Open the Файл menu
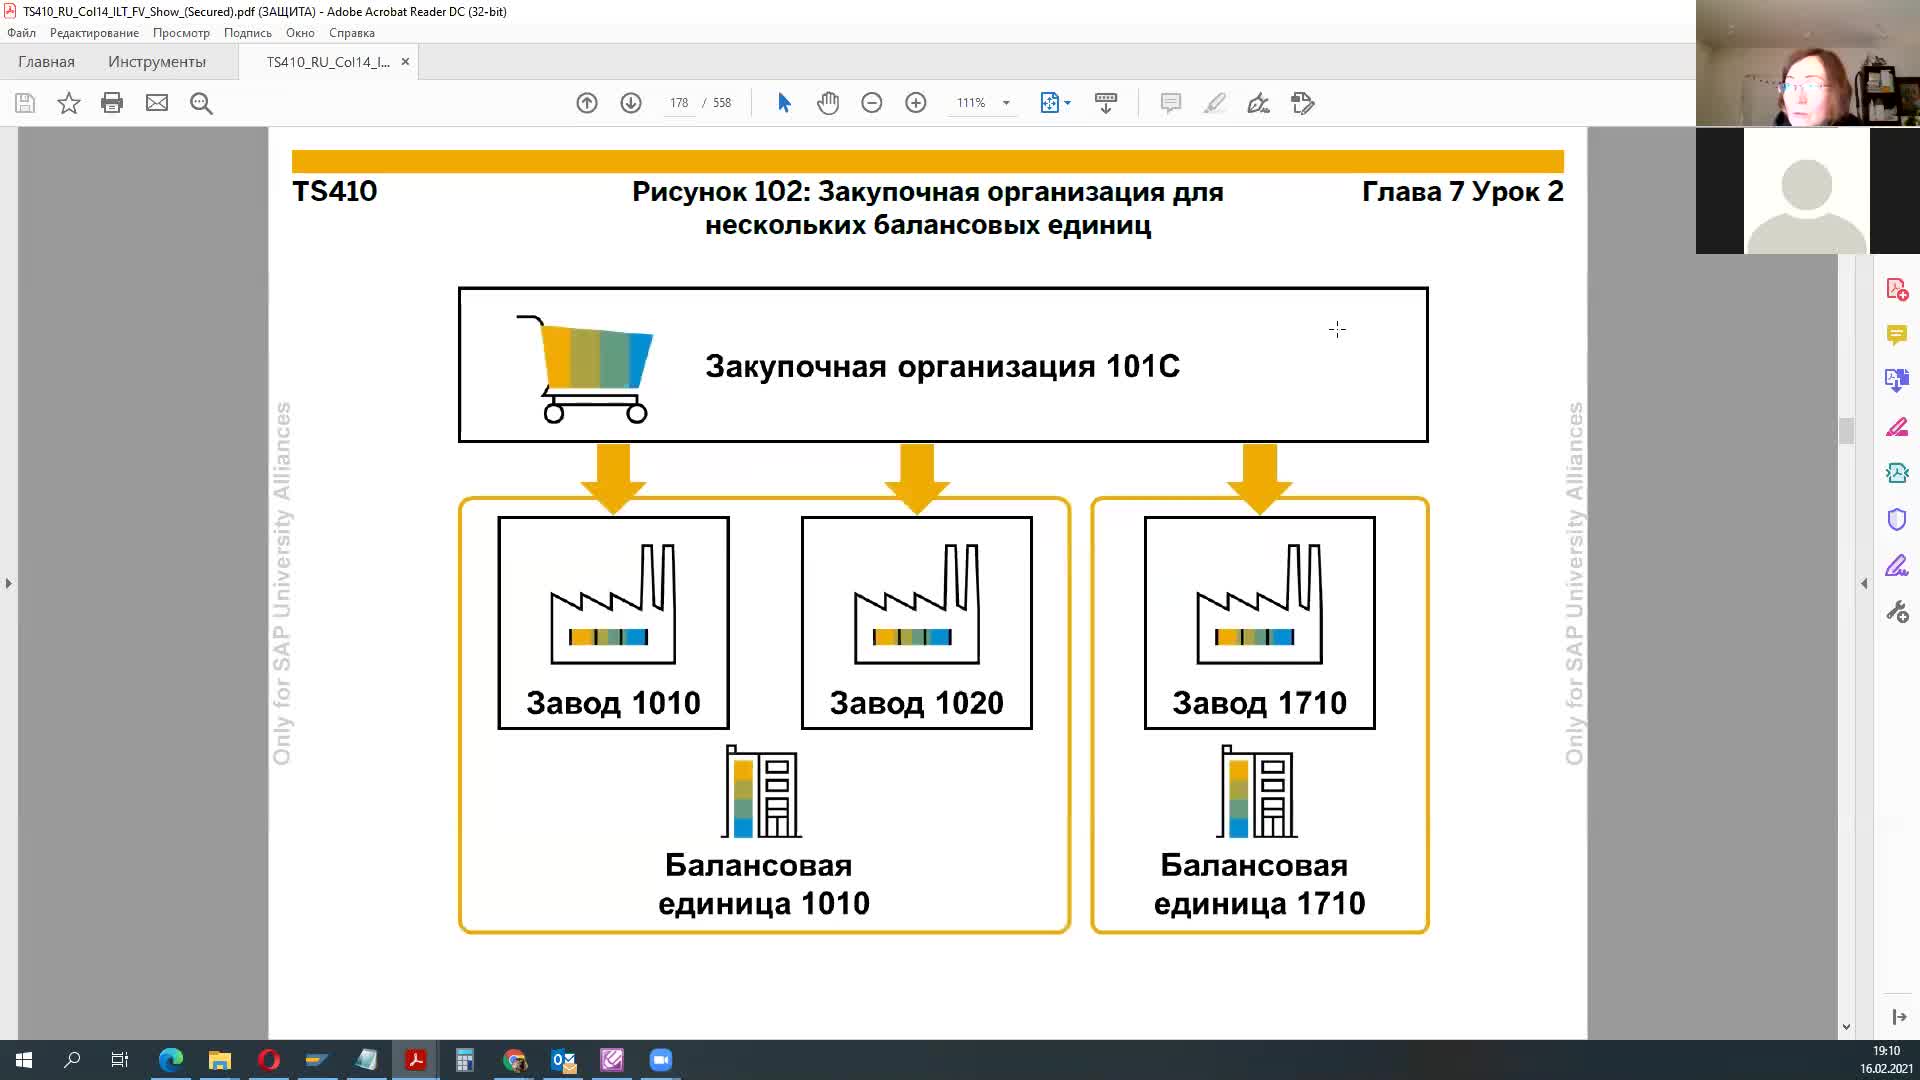Viewport: 1920px width, 1080px height. tap(21, 33)
